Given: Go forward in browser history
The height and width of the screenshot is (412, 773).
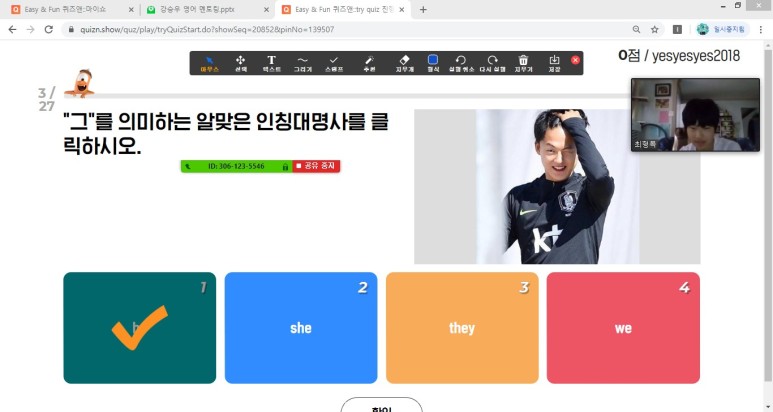Looking at the screenshot, I should pyautogui.click(x=31, y=30).
